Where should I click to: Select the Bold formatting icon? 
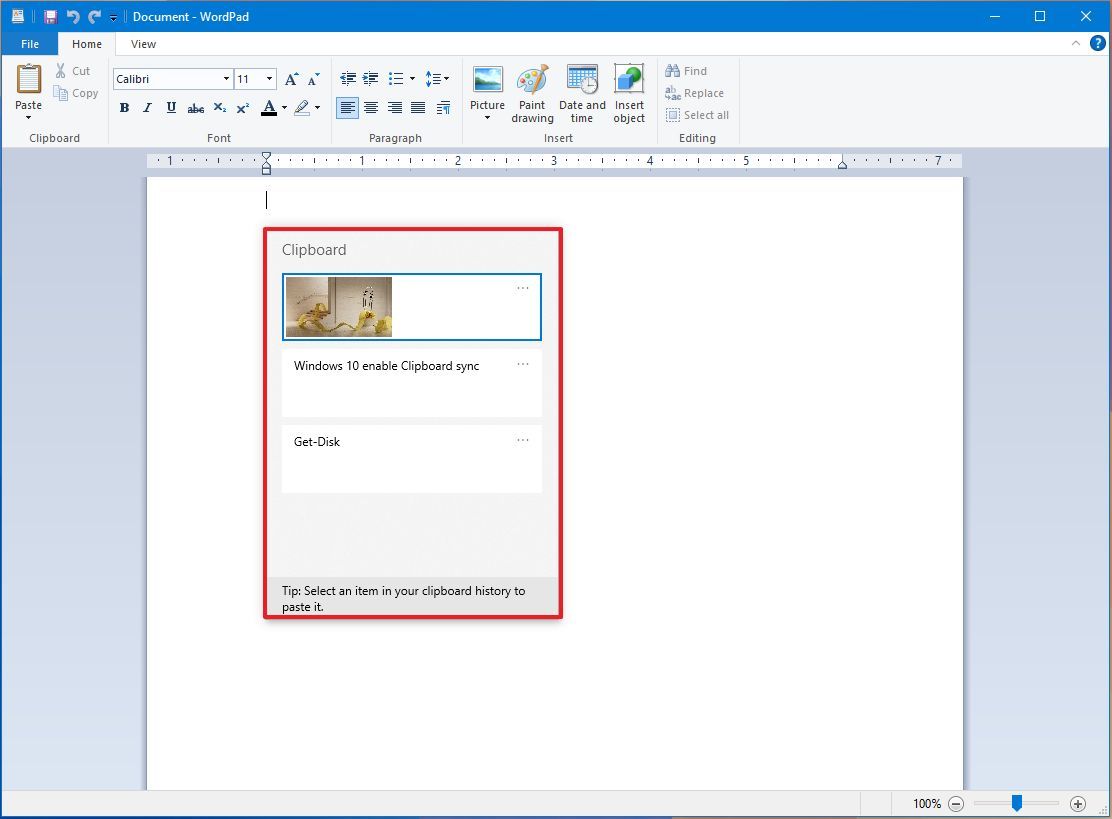coord(124,107)
